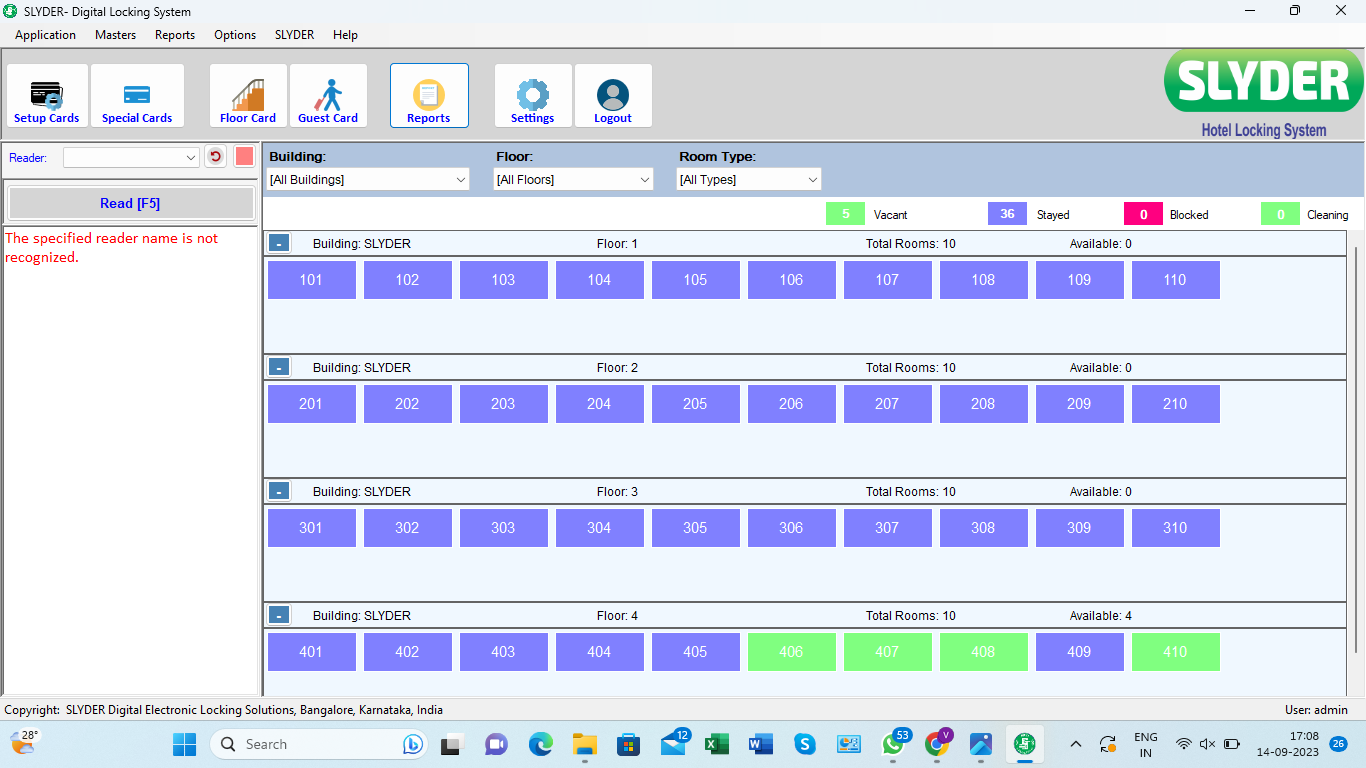Select vacant room 406
This screenshot has height=768, width=1366.
coord(791,652)
